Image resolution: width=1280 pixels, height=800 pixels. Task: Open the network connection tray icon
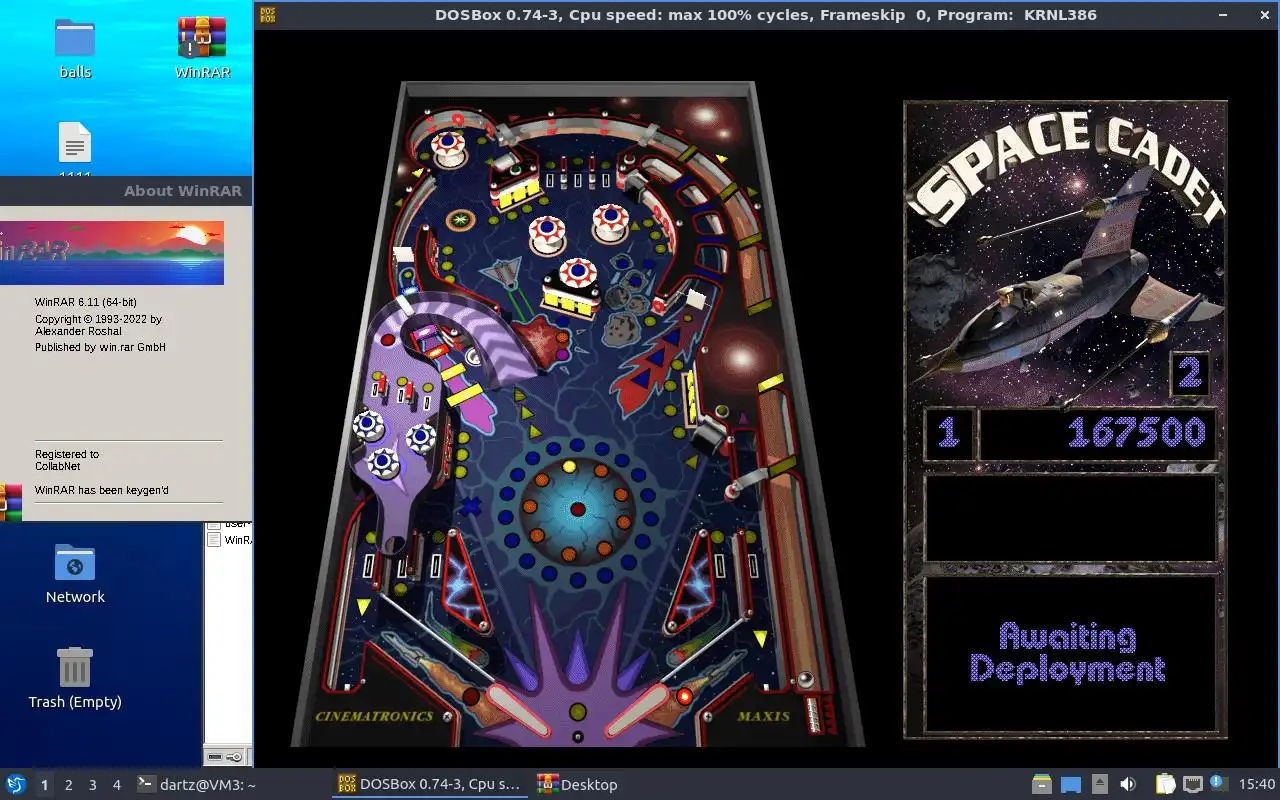1193,785
